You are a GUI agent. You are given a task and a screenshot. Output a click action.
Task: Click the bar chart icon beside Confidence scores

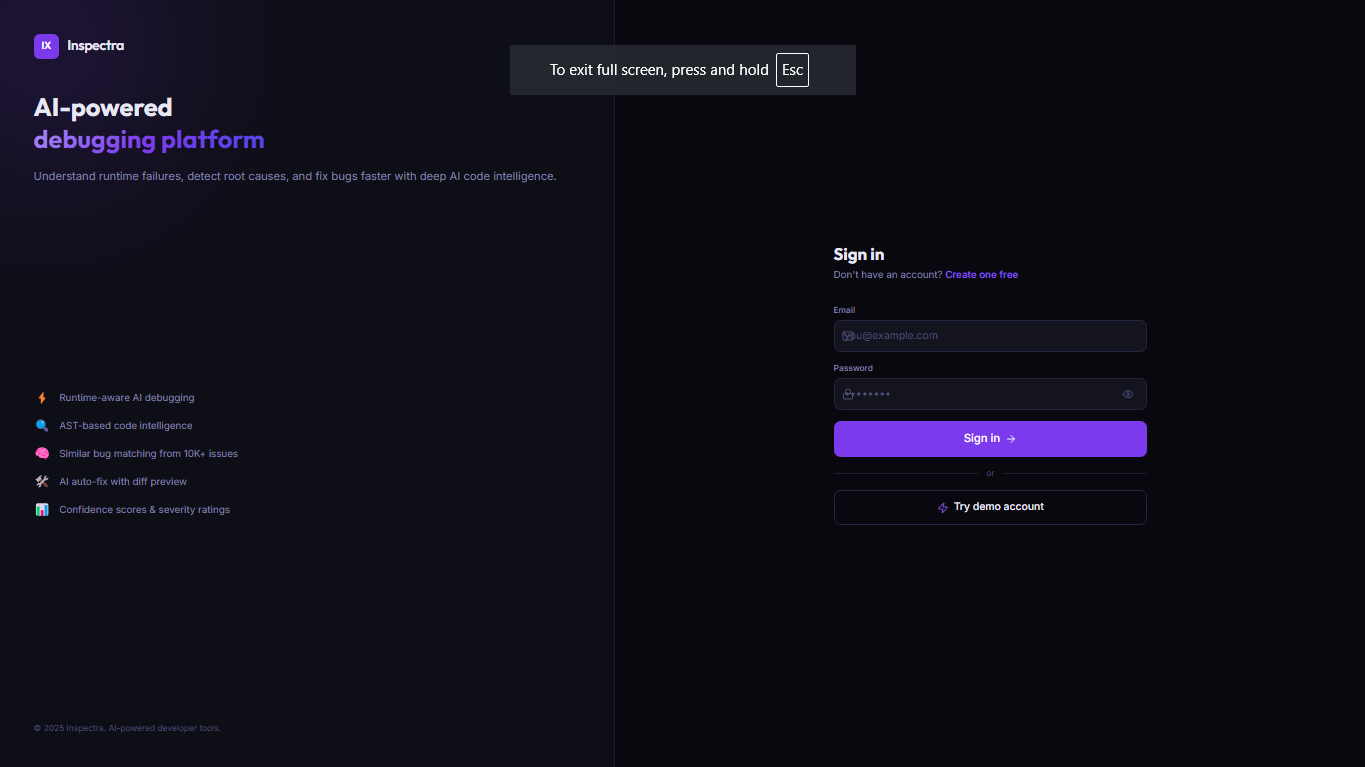point(42,510)
